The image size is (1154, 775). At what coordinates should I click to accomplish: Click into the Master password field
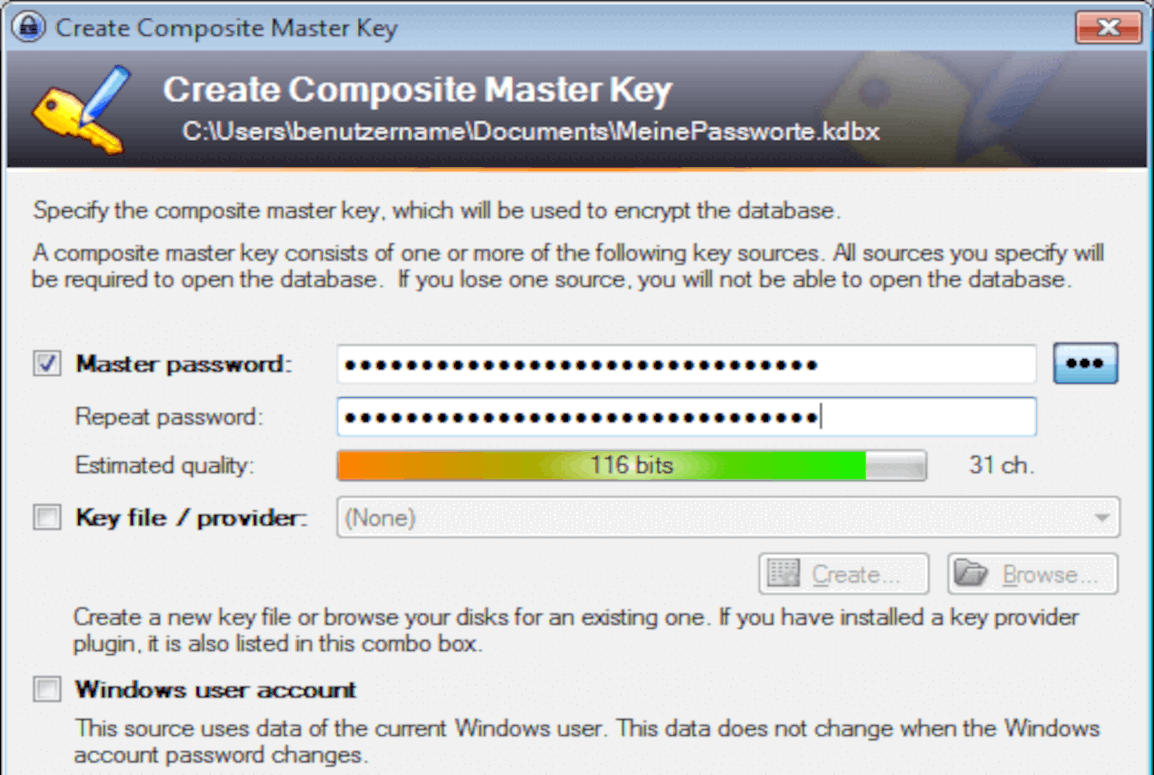coord(687,364)
